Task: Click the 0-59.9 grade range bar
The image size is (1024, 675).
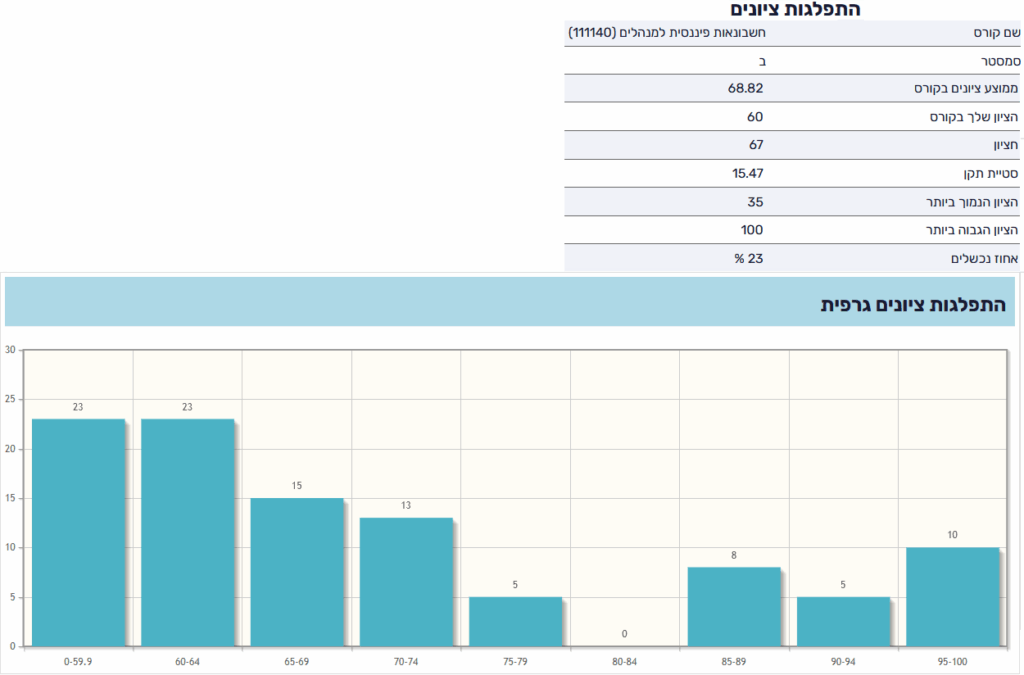Action: (78, 532)
